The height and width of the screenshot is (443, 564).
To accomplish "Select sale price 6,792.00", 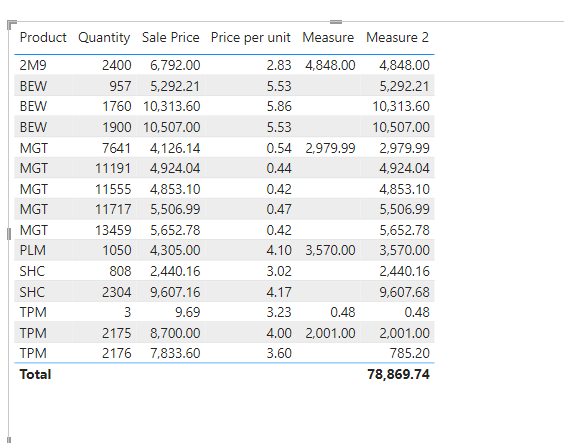I will click(x=175, y=65).
